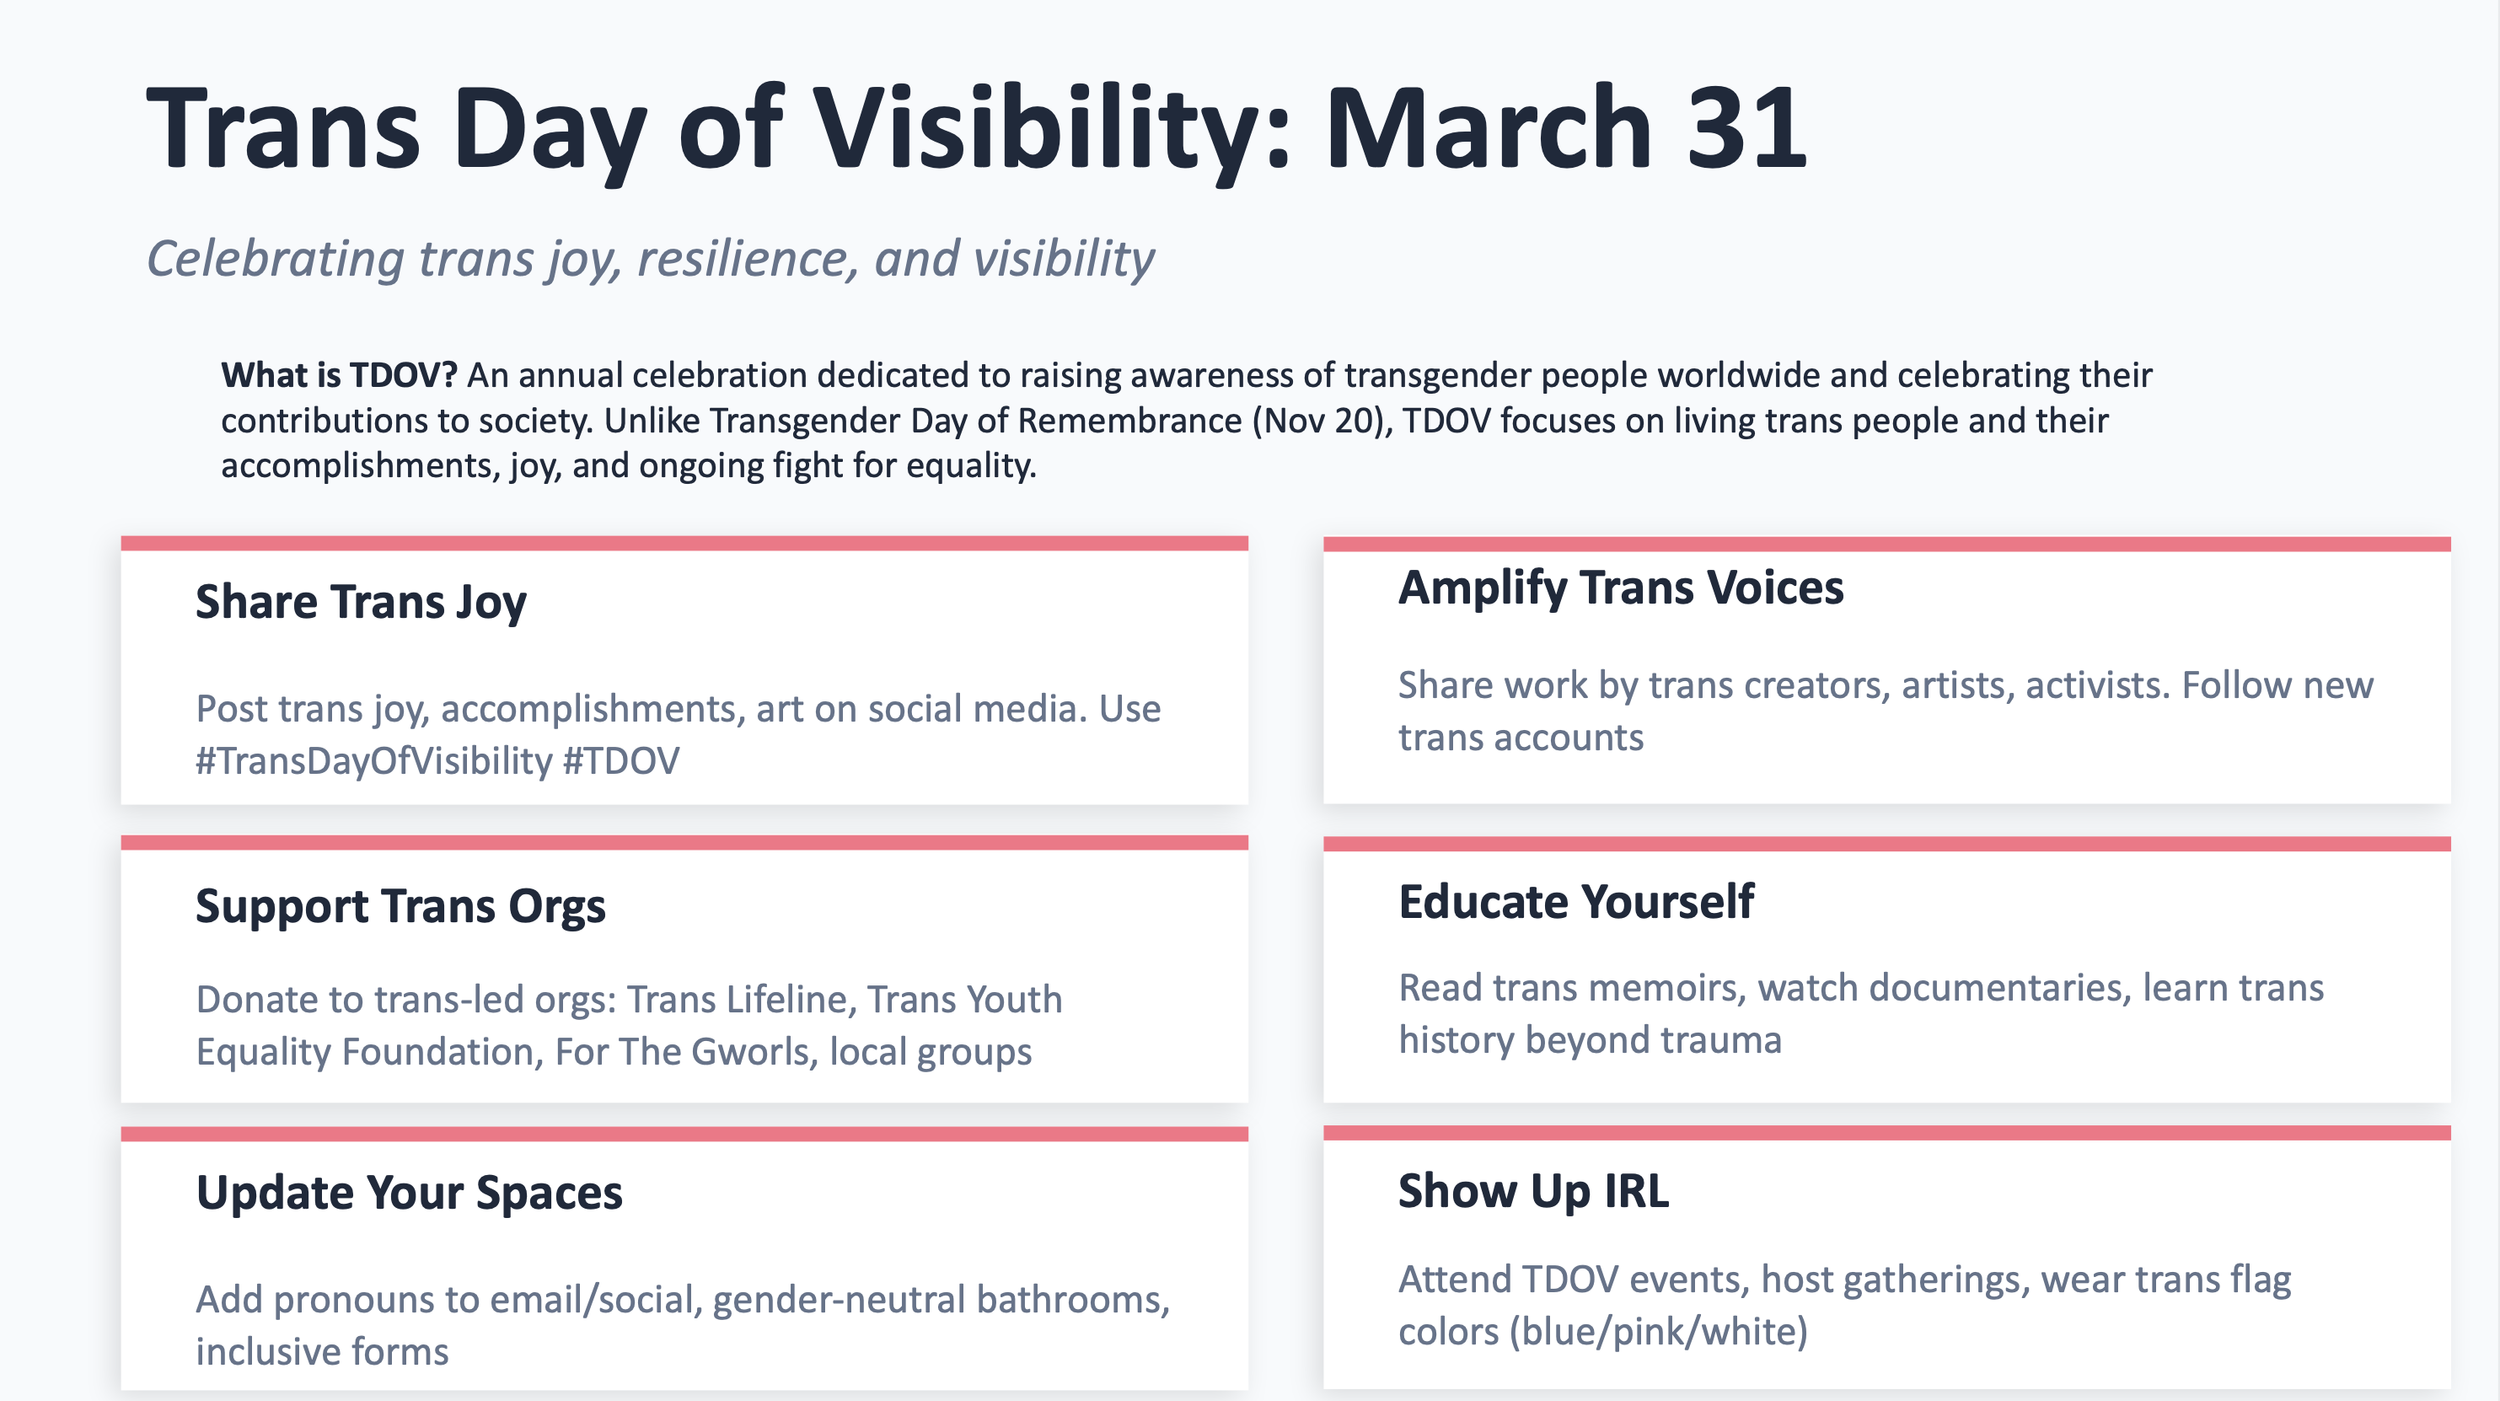
Task: Click the 'Read trans memoirs' description text
Action: [1860, 1014]
